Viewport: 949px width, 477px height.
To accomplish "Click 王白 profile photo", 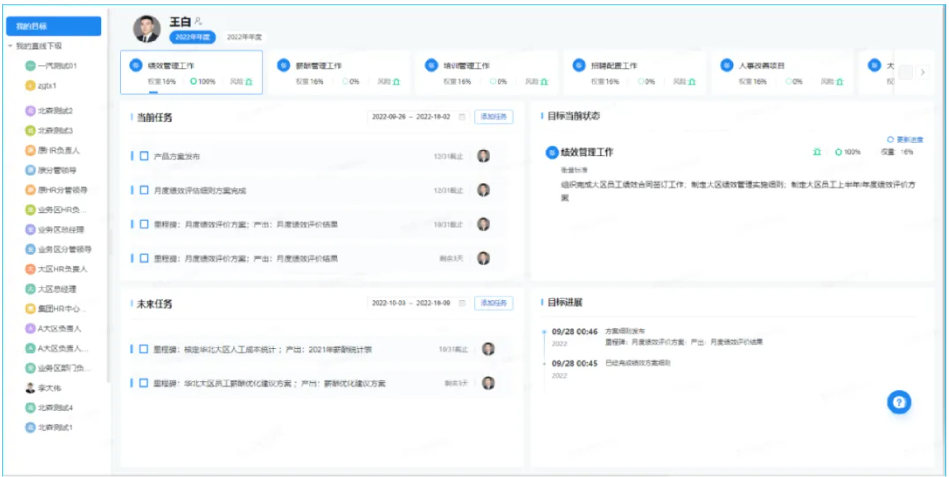I will [147, 28].
